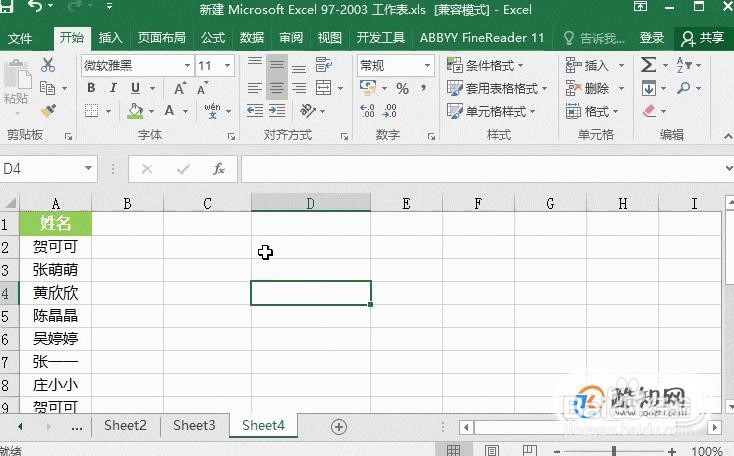Click the 共享 share button
This screenshot has height=456, width=734.
[x=703, y=38]
